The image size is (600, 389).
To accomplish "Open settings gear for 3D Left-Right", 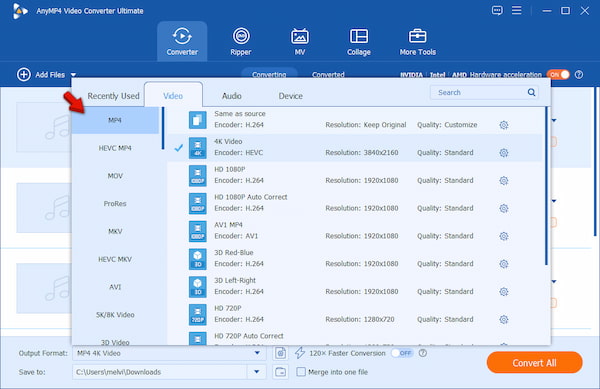I will pyautogui.click(x=504, y=292).
